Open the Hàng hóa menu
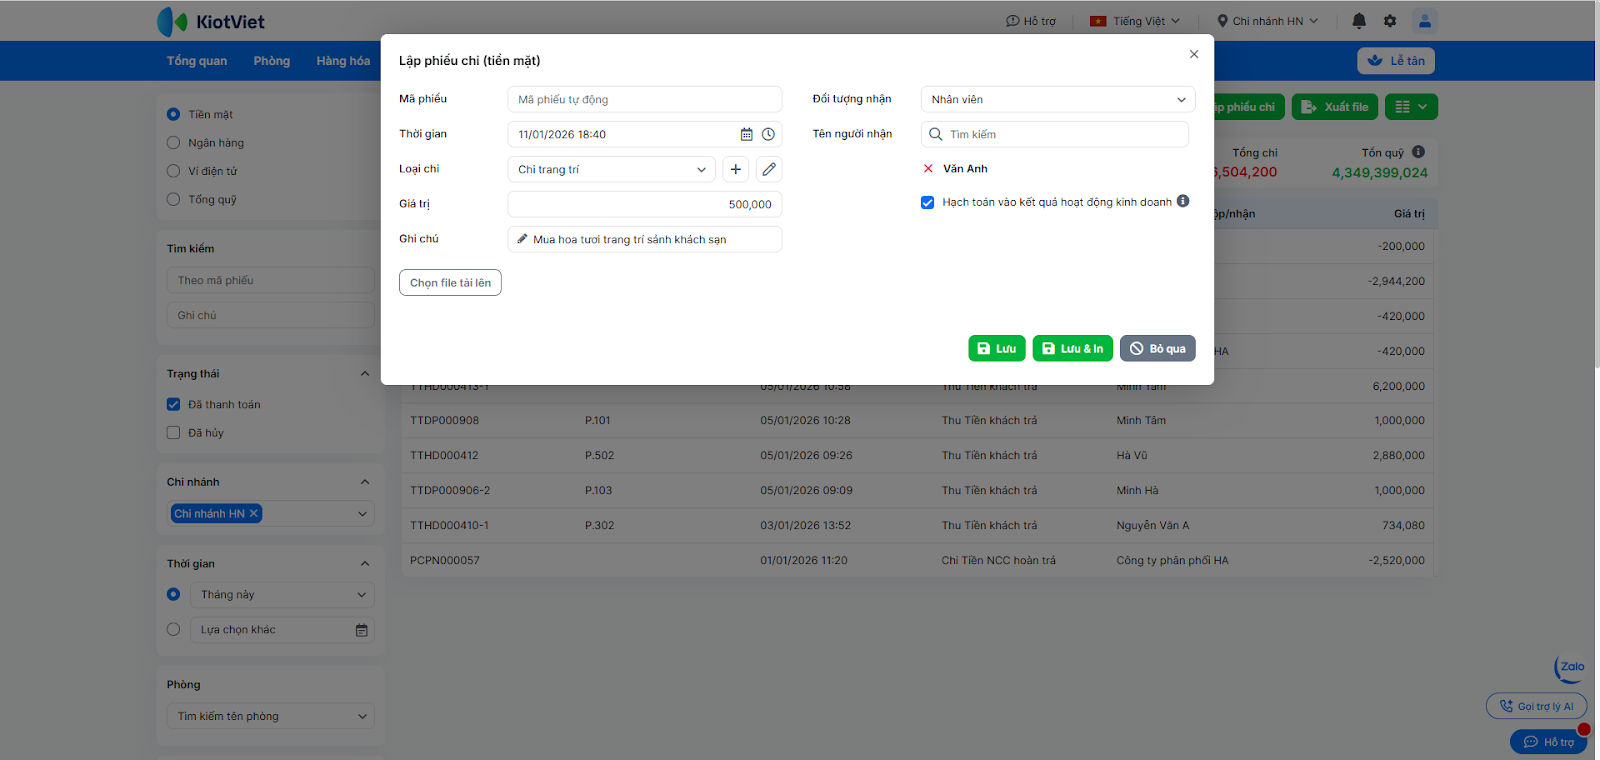 coord(343,61)
